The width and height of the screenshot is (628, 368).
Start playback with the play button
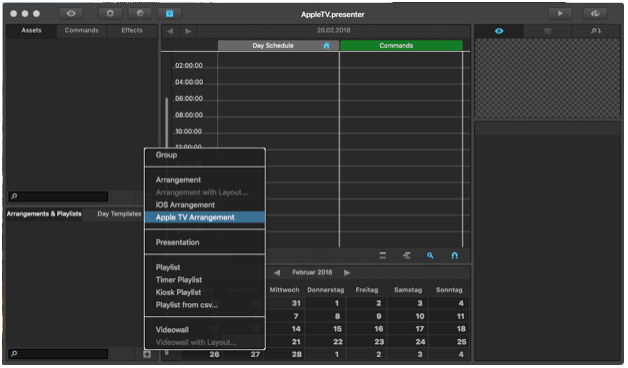[x=560, y=14]
